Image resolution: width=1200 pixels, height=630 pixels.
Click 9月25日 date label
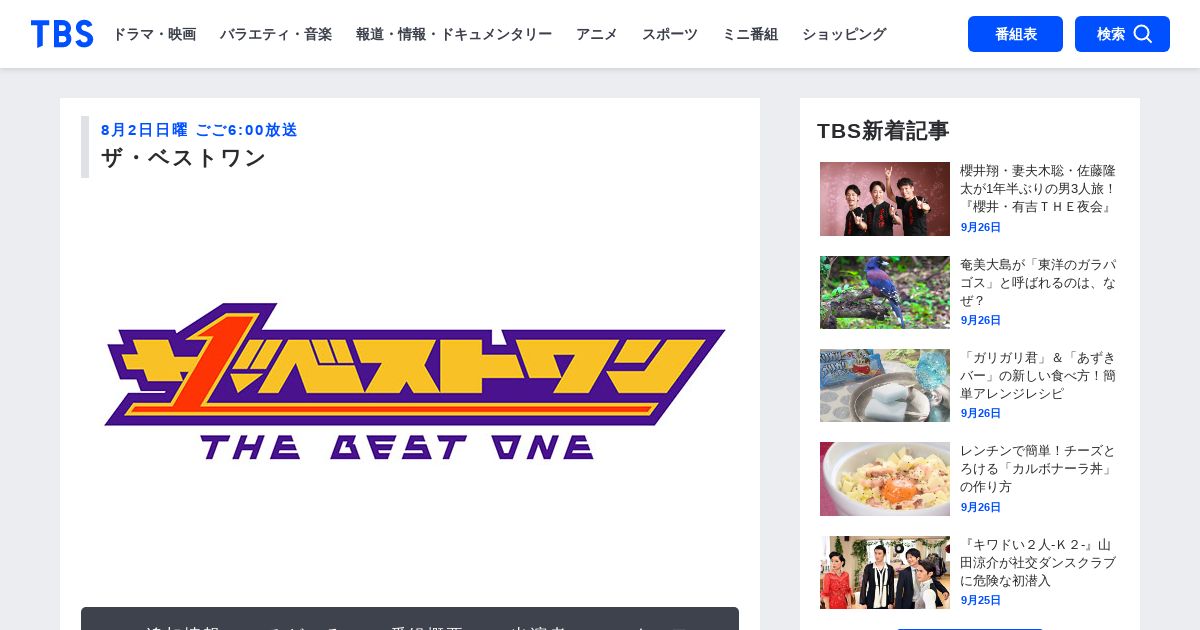click(981, 600)
